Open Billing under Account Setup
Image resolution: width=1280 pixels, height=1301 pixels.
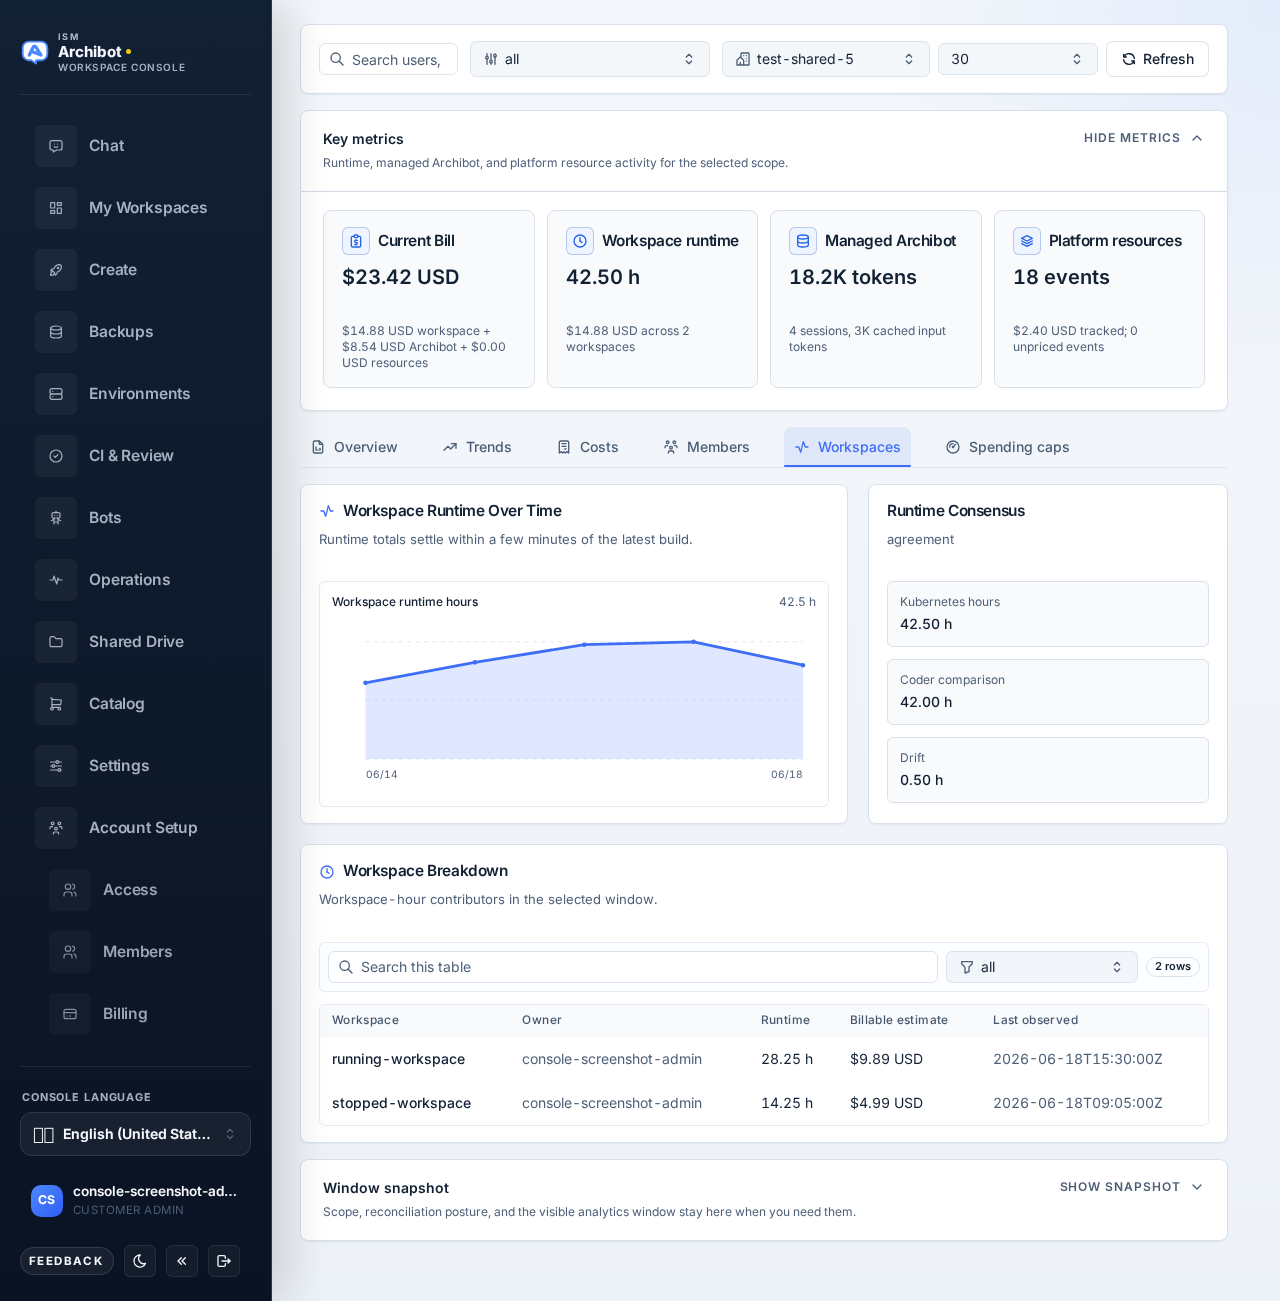pos(125,1014)
